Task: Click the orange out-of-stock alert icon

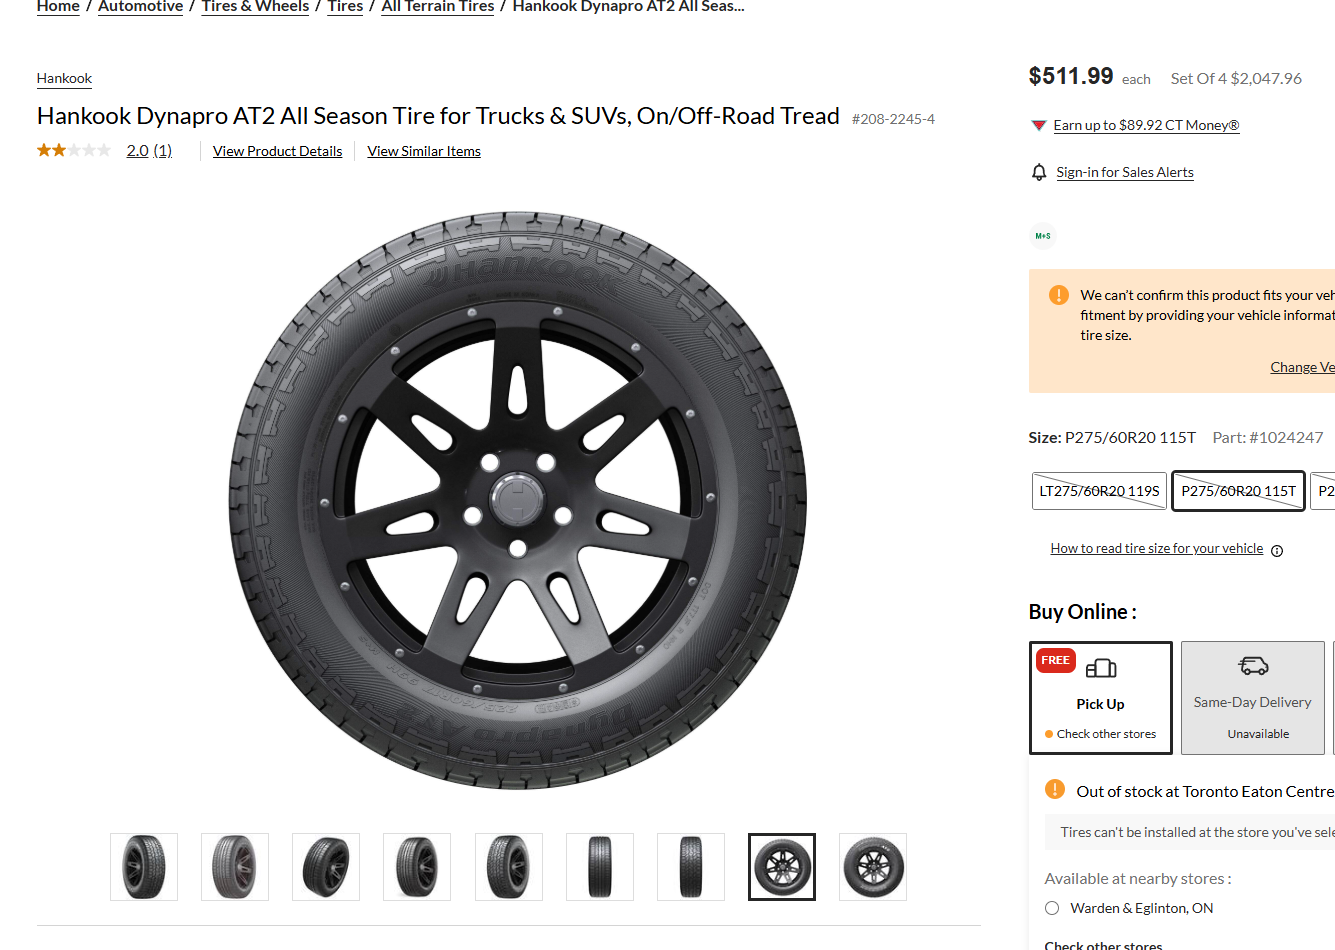Action: pos(1054,789)
